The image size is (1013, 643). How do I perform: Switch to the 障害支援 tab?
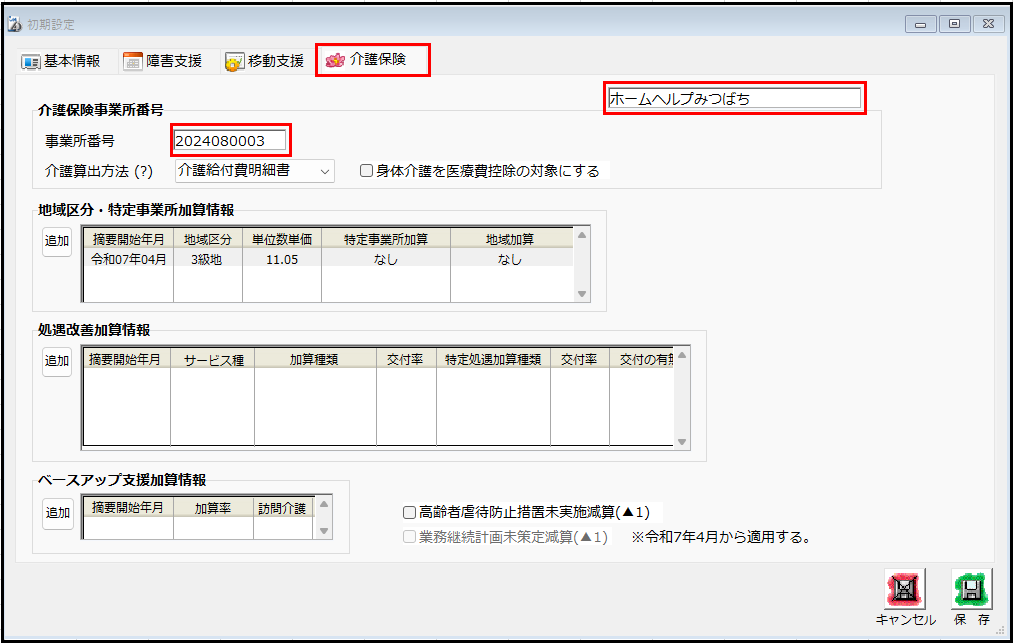click(x=173, y=61)
